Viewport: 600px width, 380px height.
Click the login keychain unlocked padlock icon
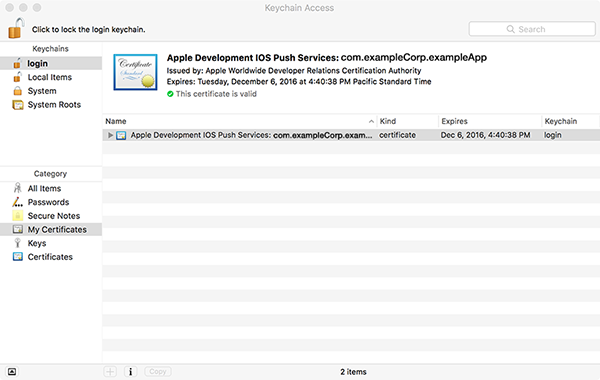(x=17, y=63)
